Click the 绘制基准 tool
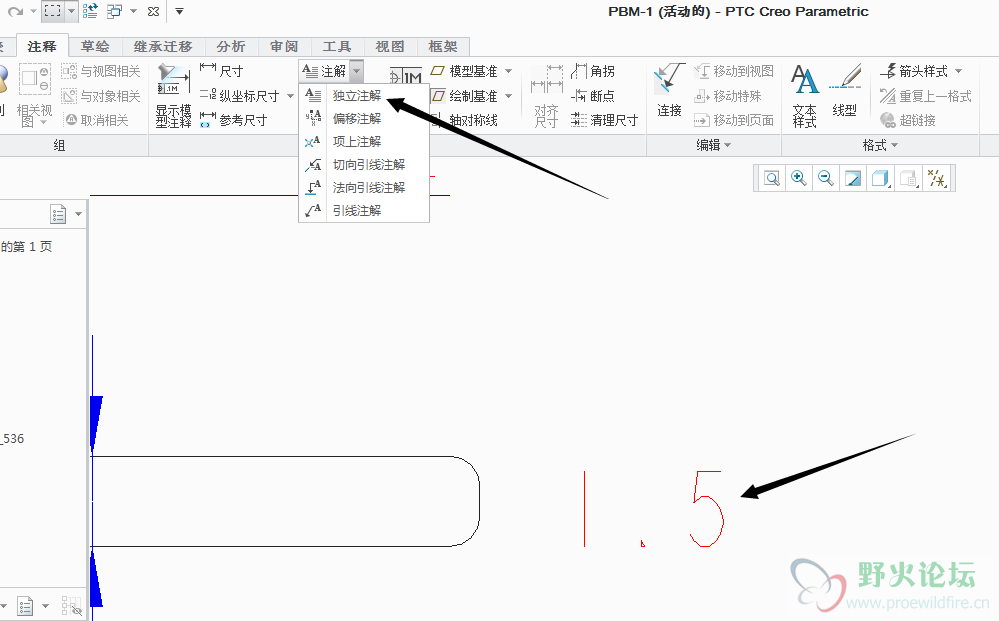Viewport: 999px width, 621px height. (x=465, y=96)
